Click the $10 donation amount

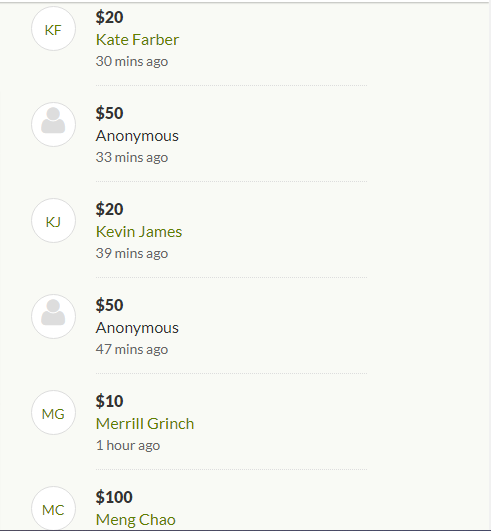click(x=109, y=401)
